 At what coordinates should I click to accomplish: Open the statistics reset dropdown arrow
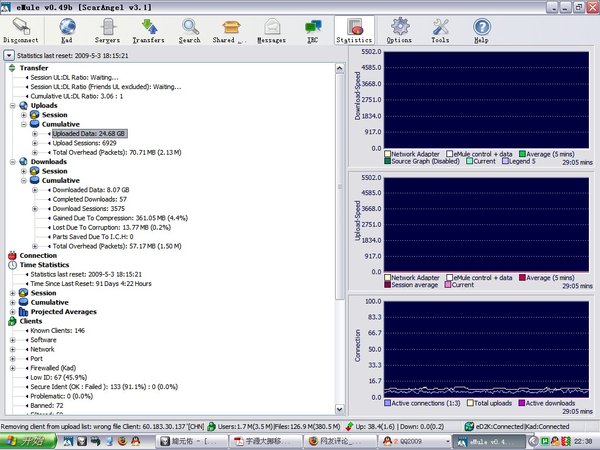9,55
